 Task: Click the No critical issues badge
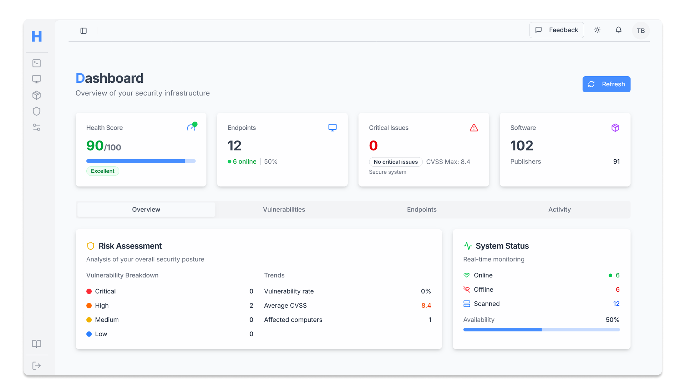(396, 162)
